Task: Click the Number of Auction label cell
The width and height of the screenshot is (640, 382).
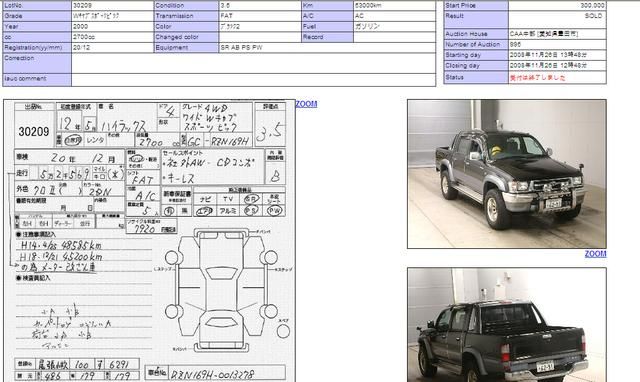Action: (476, 44)
